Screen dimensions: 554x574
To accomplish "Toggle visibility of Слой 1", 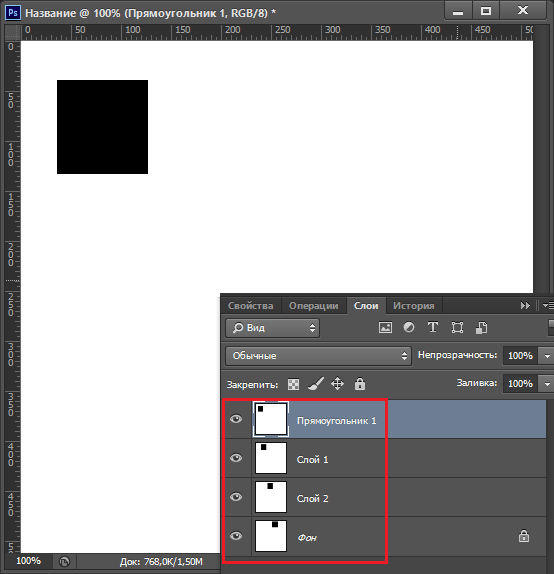I will coord(236,458).
